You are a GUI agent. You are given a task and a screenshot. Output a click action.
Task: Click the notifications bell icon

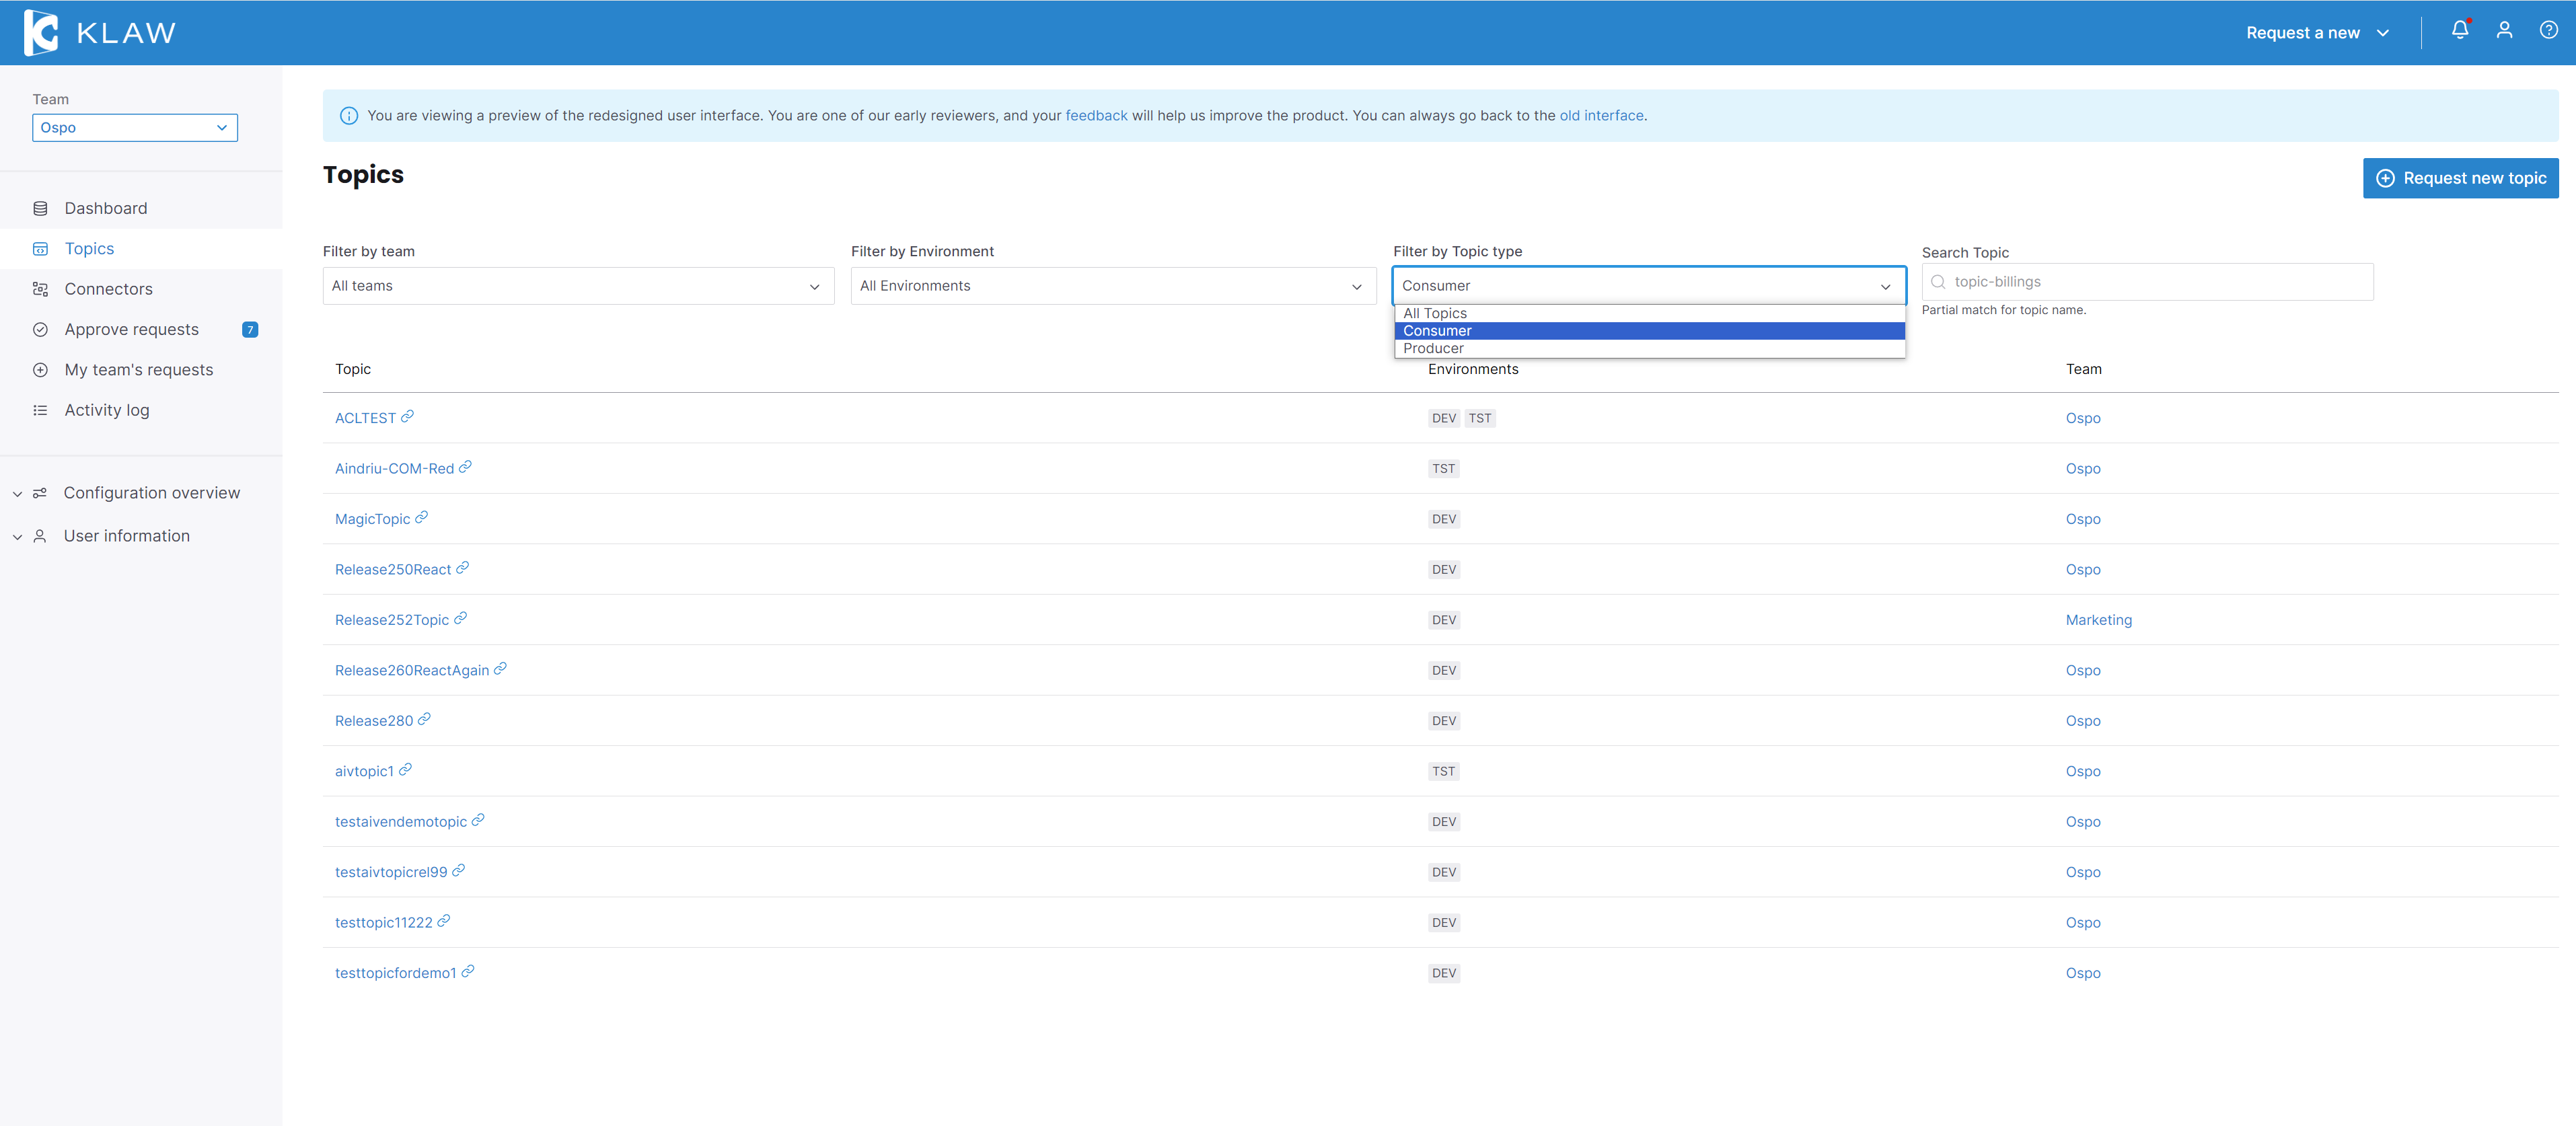click(x=2459, y=31)
